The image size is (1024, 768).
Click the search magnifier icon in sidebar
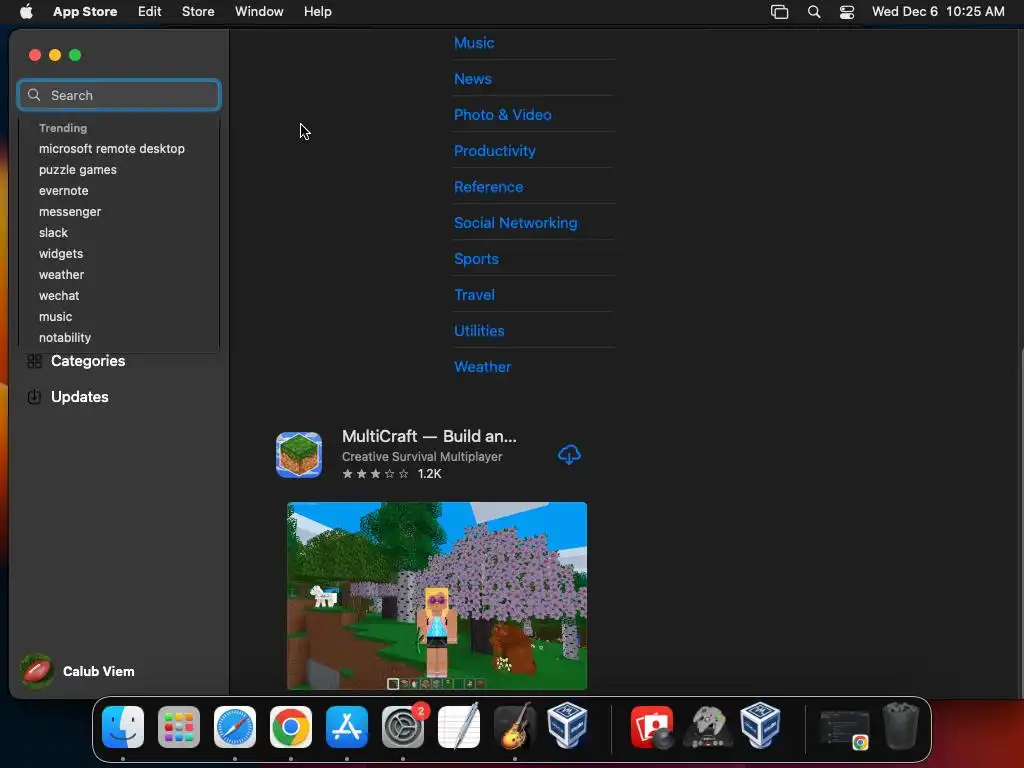click(34, 95)
